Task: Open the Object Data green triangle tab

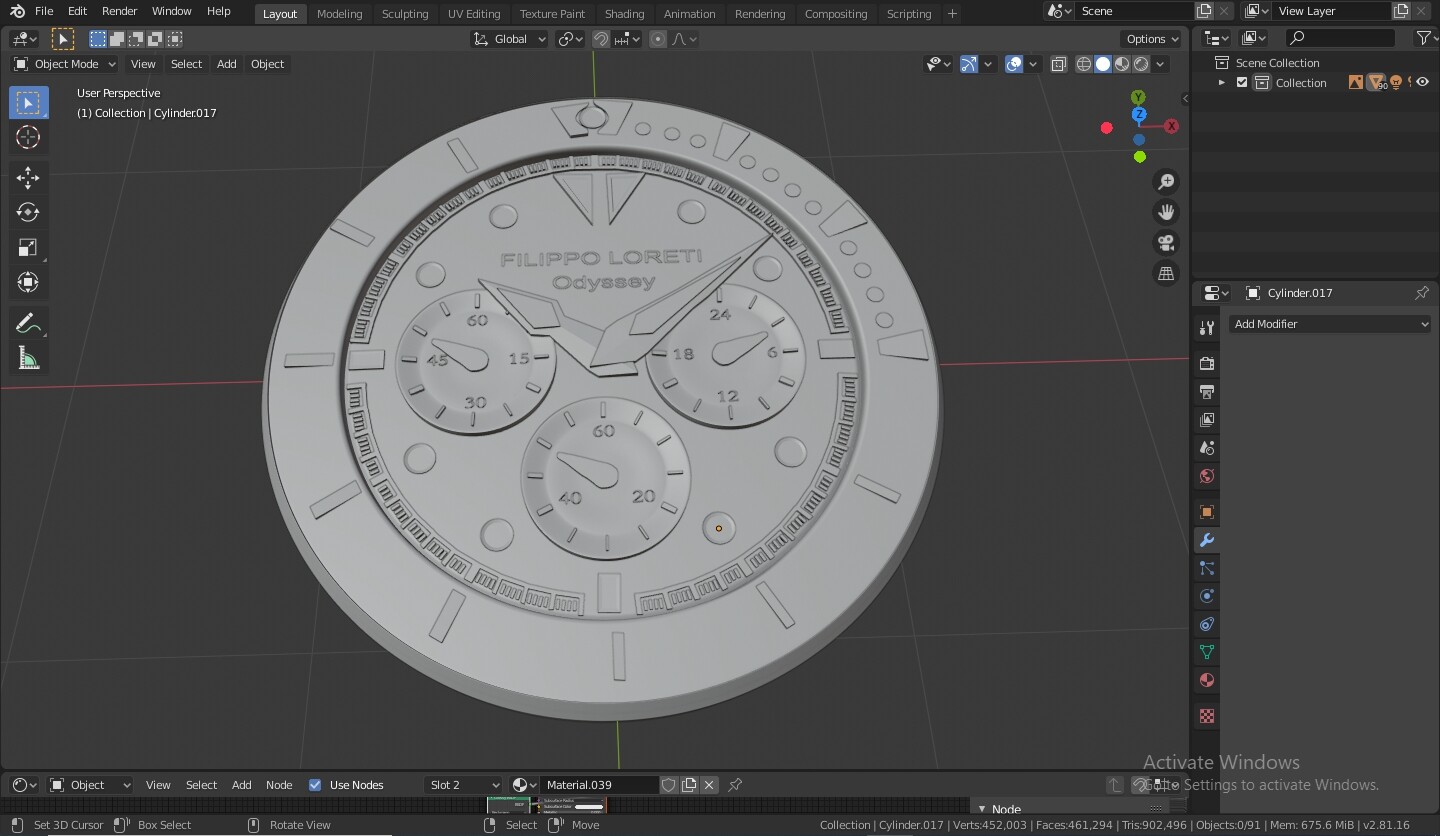Action: 1207,652
